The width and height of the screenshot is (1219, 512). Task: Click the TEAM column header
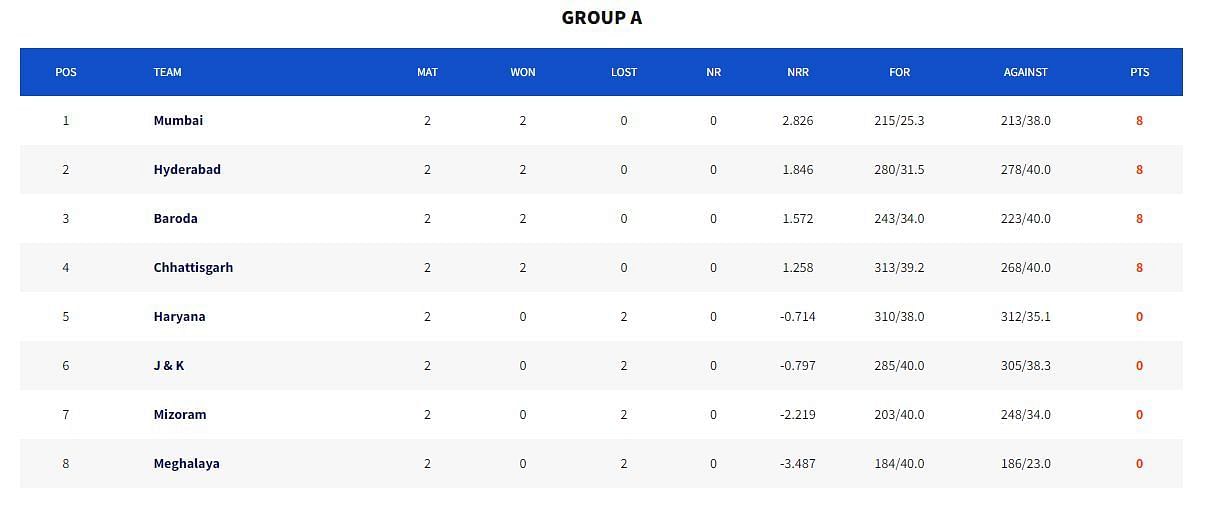[167, 72]
